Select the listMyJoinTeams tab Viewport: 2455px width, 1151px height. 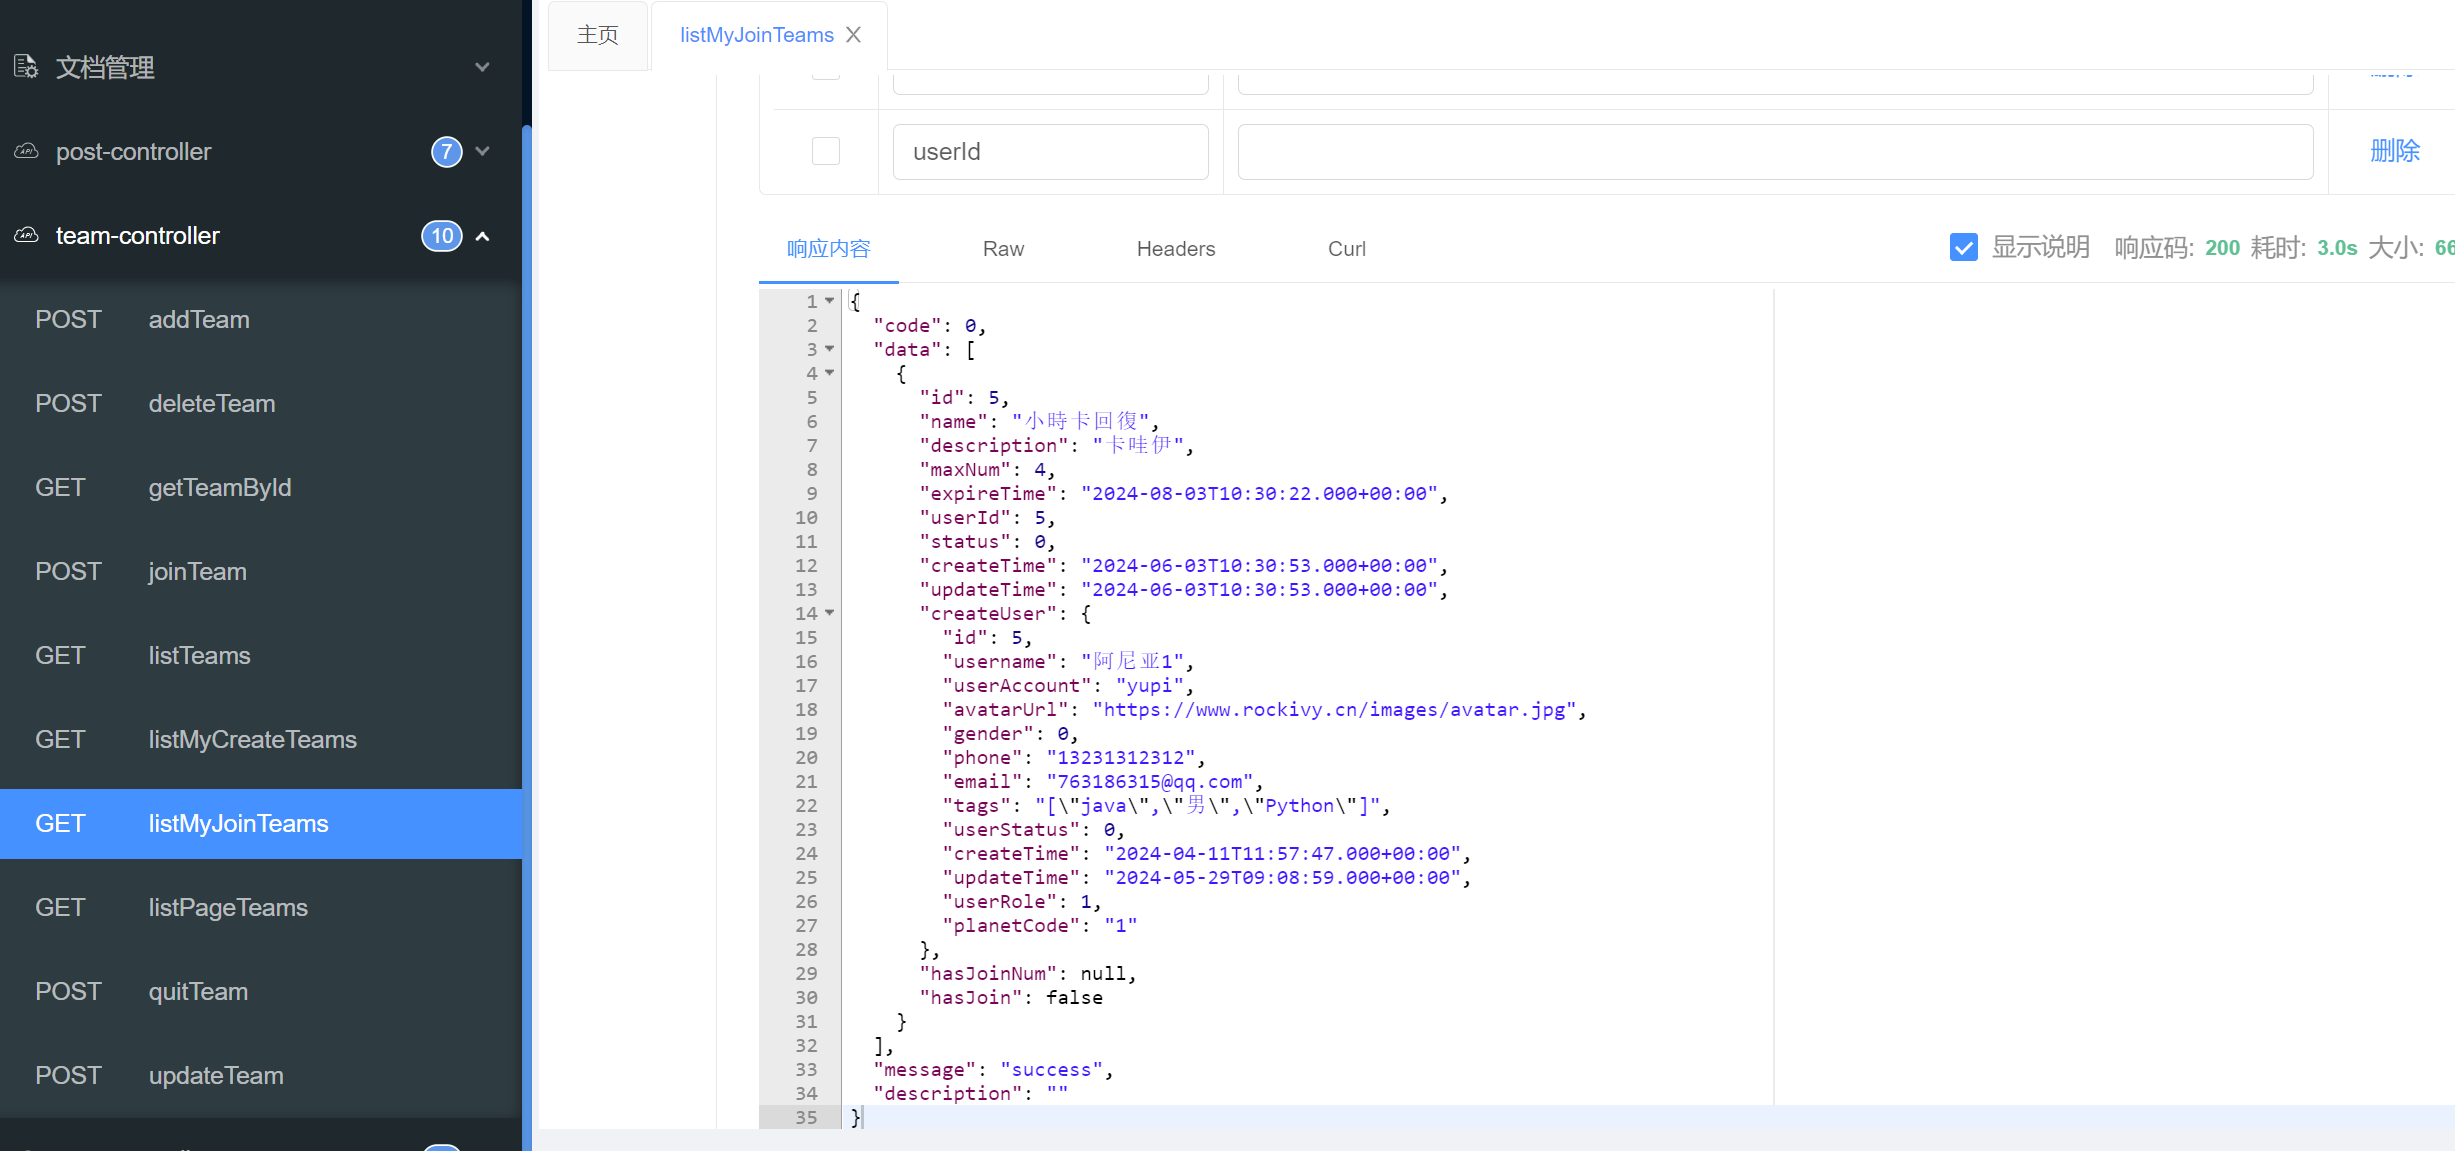click(756, 35)
